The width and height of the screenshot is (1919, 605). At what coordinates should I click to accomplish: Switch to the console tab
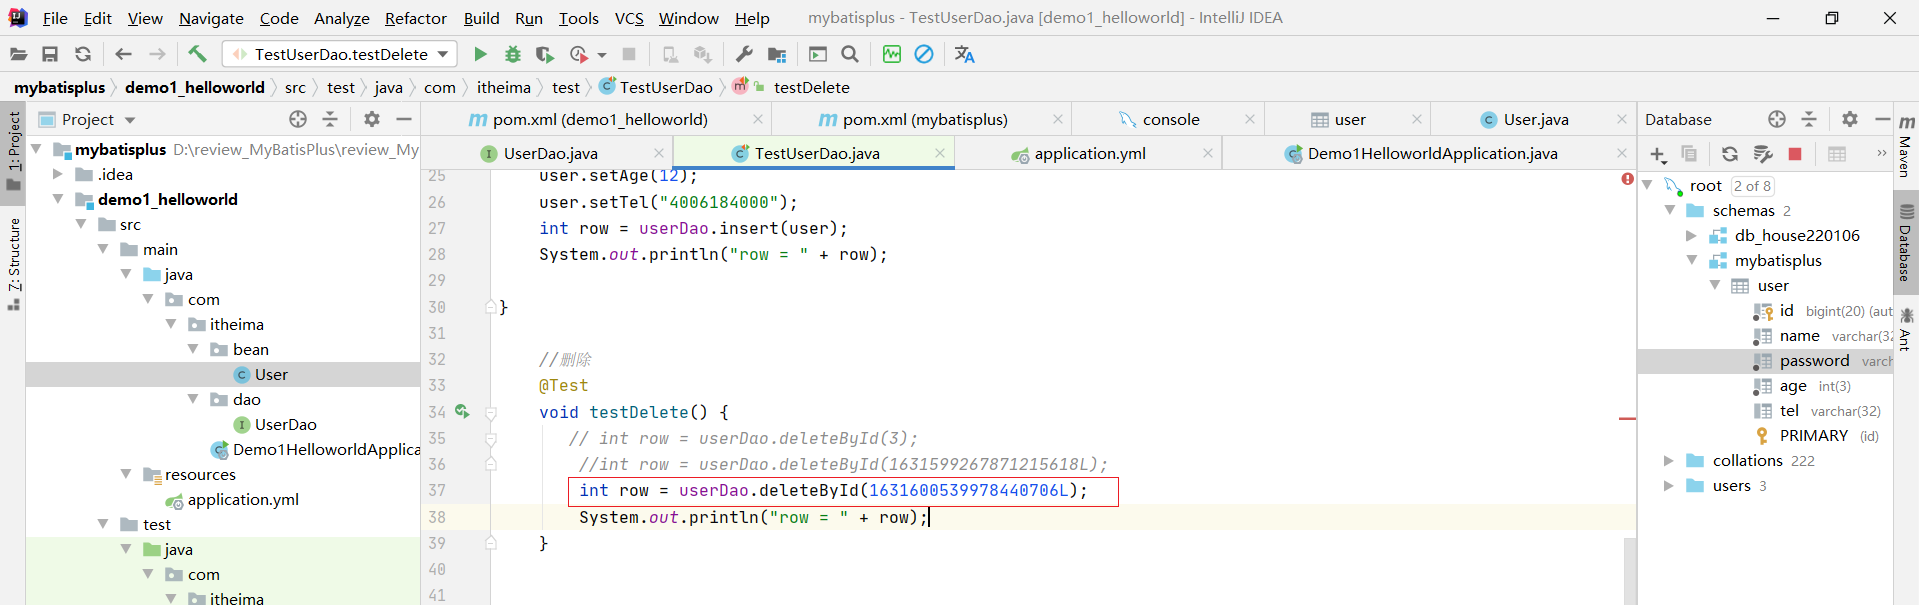coord(1171,119)
